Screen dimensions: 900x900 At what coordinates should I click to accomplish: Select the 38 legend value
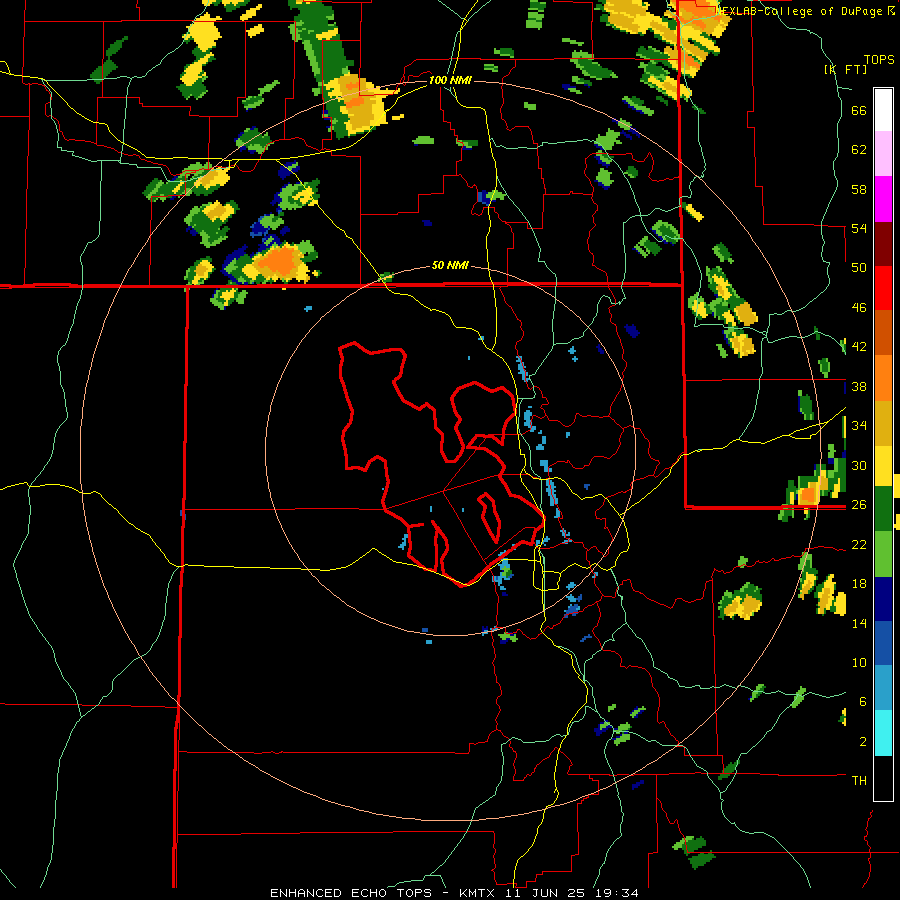pyautogui.click(x=859, y=387)
